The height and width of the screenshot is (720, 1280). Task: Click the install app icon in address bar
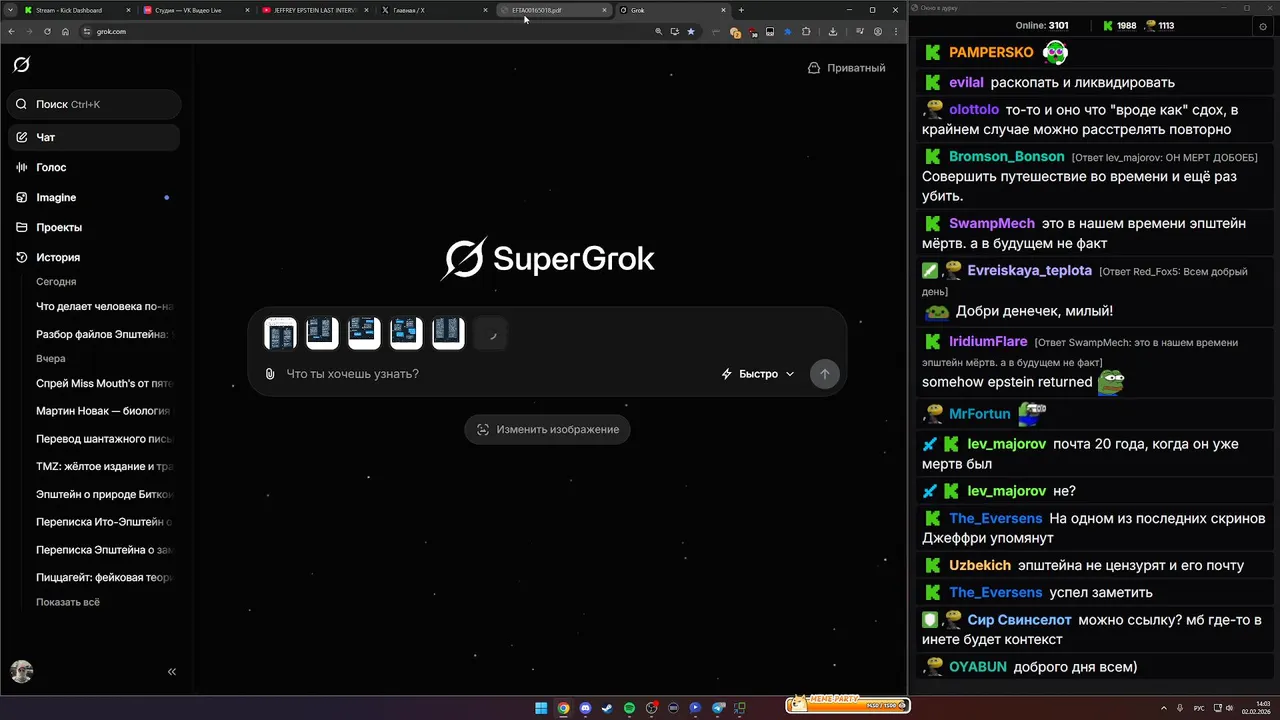coord(674,31)
